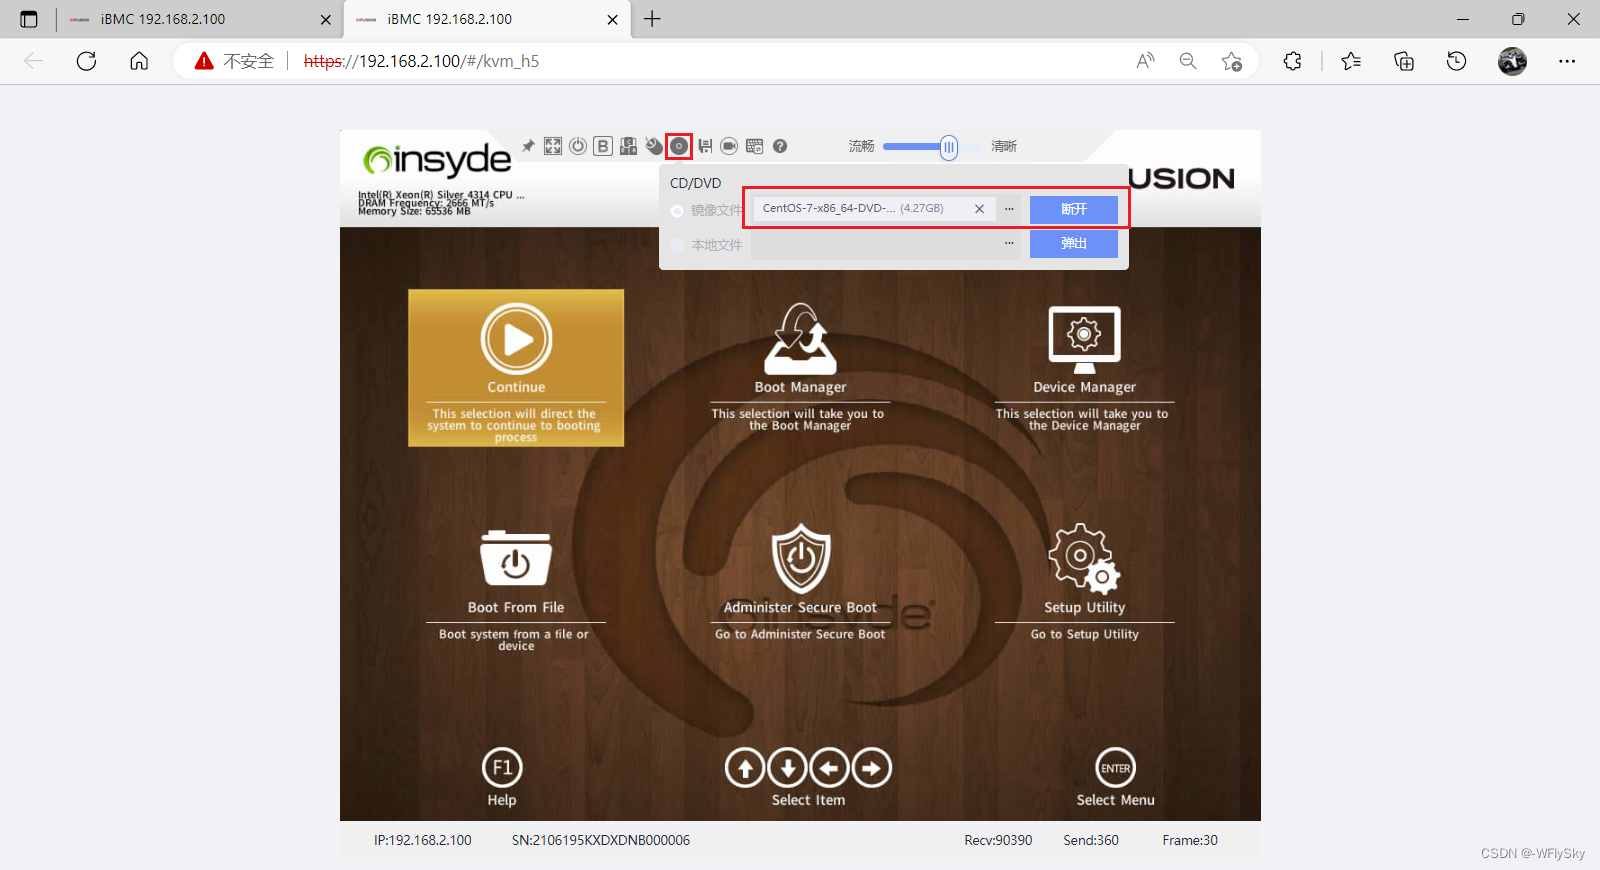Viewport: 1600px width, 870px height.
Task: Select Boot From File option
Action: [x=516, y=590]
